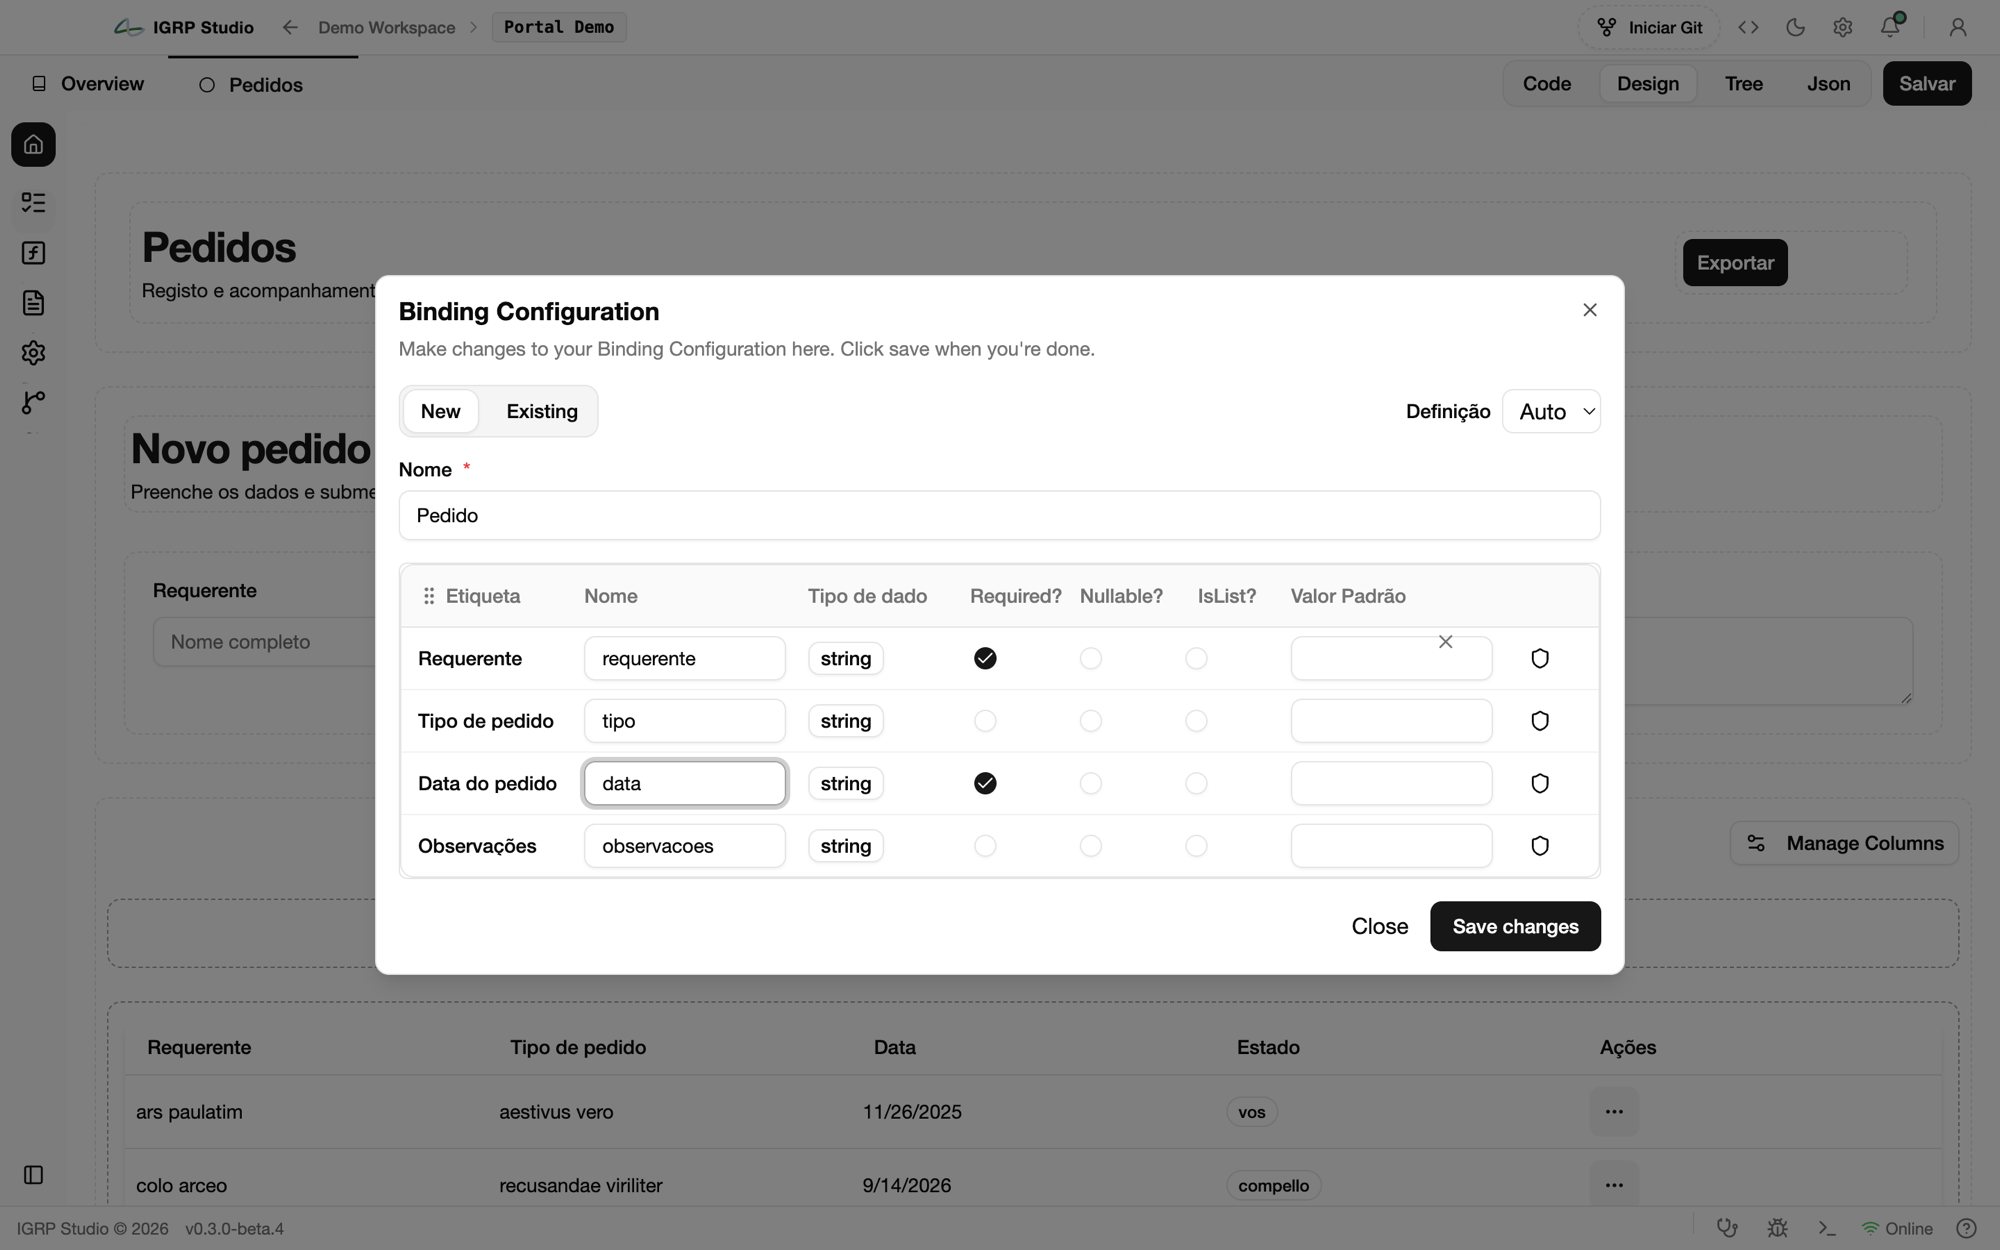
Task: Open string type dropdown for Tipo de pedido
Action: pos(846,721)
